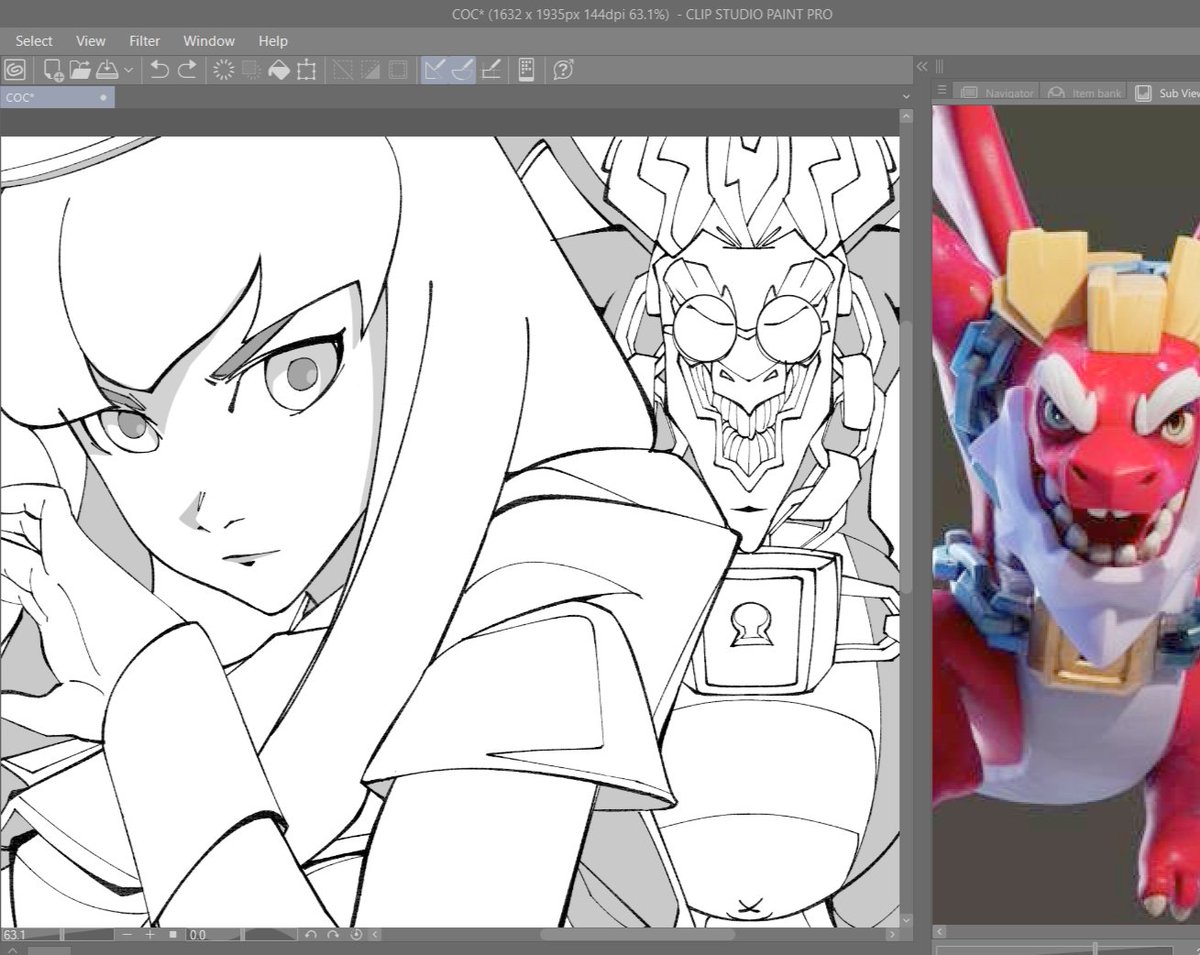Click the Open file folder icon
This screenshot has width=1200, height=955.
(80, 70)
